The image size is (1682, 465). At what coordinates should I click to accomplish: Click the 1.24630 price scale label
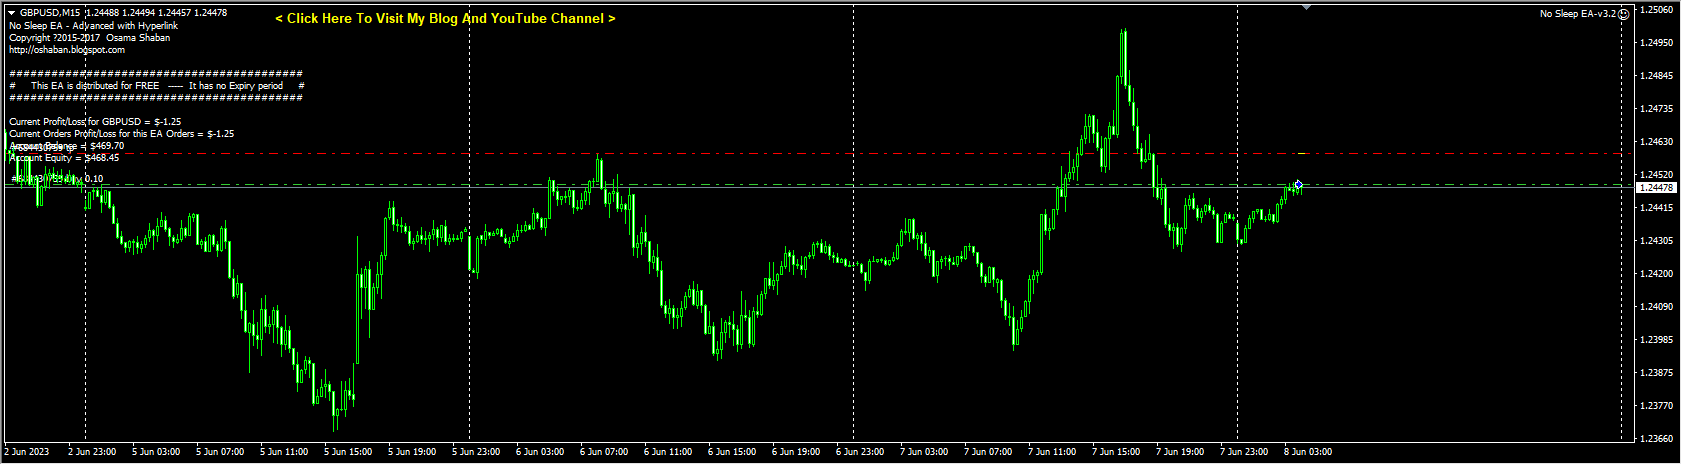coord(1657,142)
